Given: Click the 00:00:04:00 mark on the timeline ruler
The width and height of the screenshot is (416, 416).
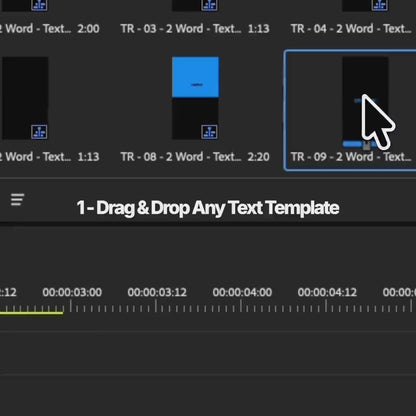Looking at the screenshot, I should (242, 292).
